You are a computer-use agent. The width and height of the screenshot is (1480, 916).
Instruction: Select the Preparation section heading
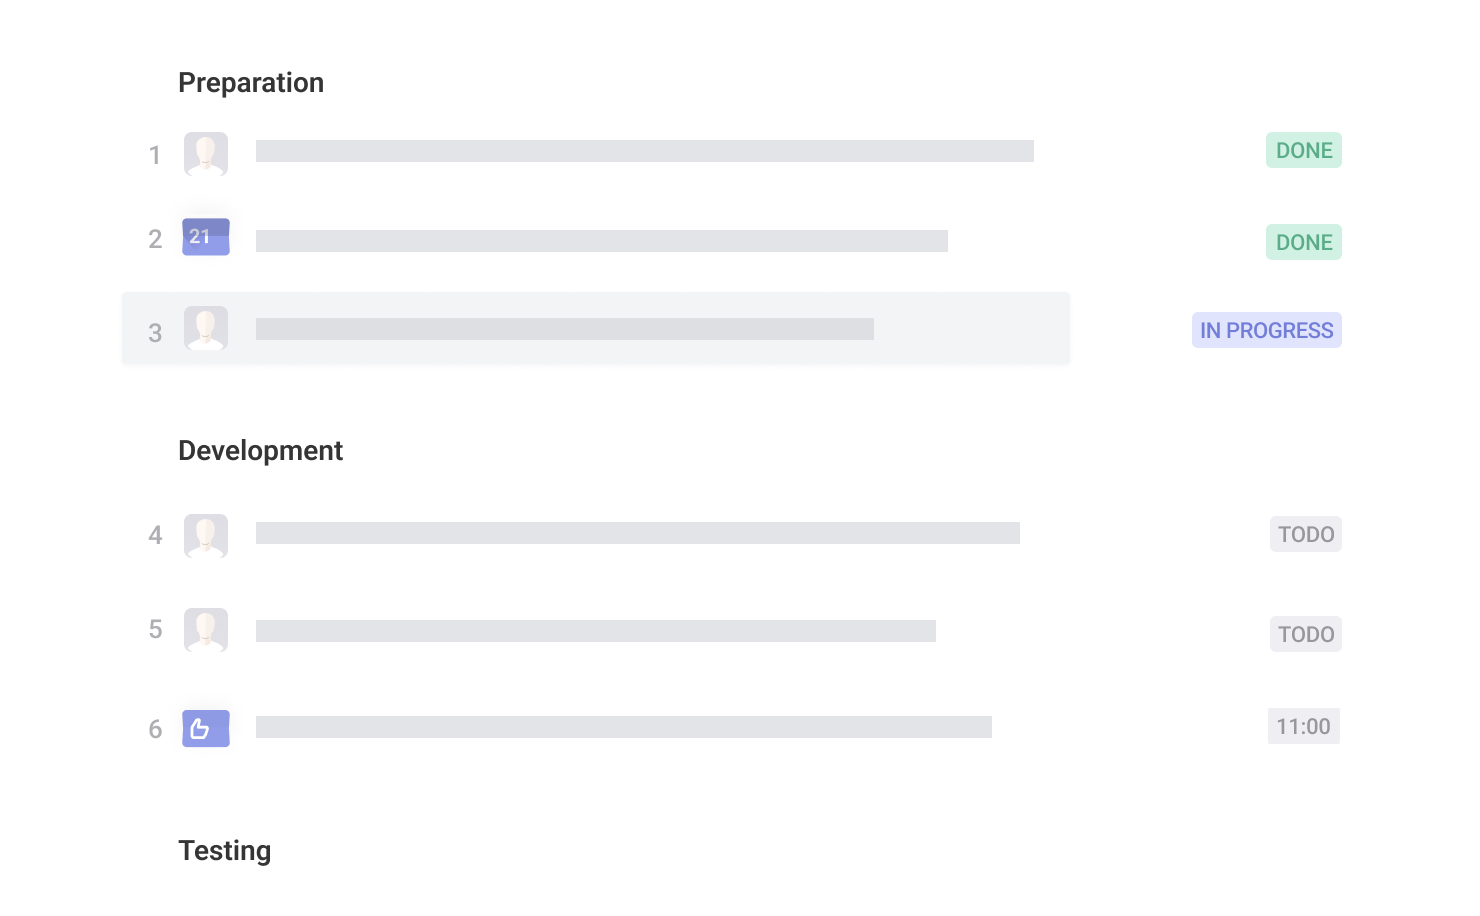pyautogui.click(x=251, y=83)
